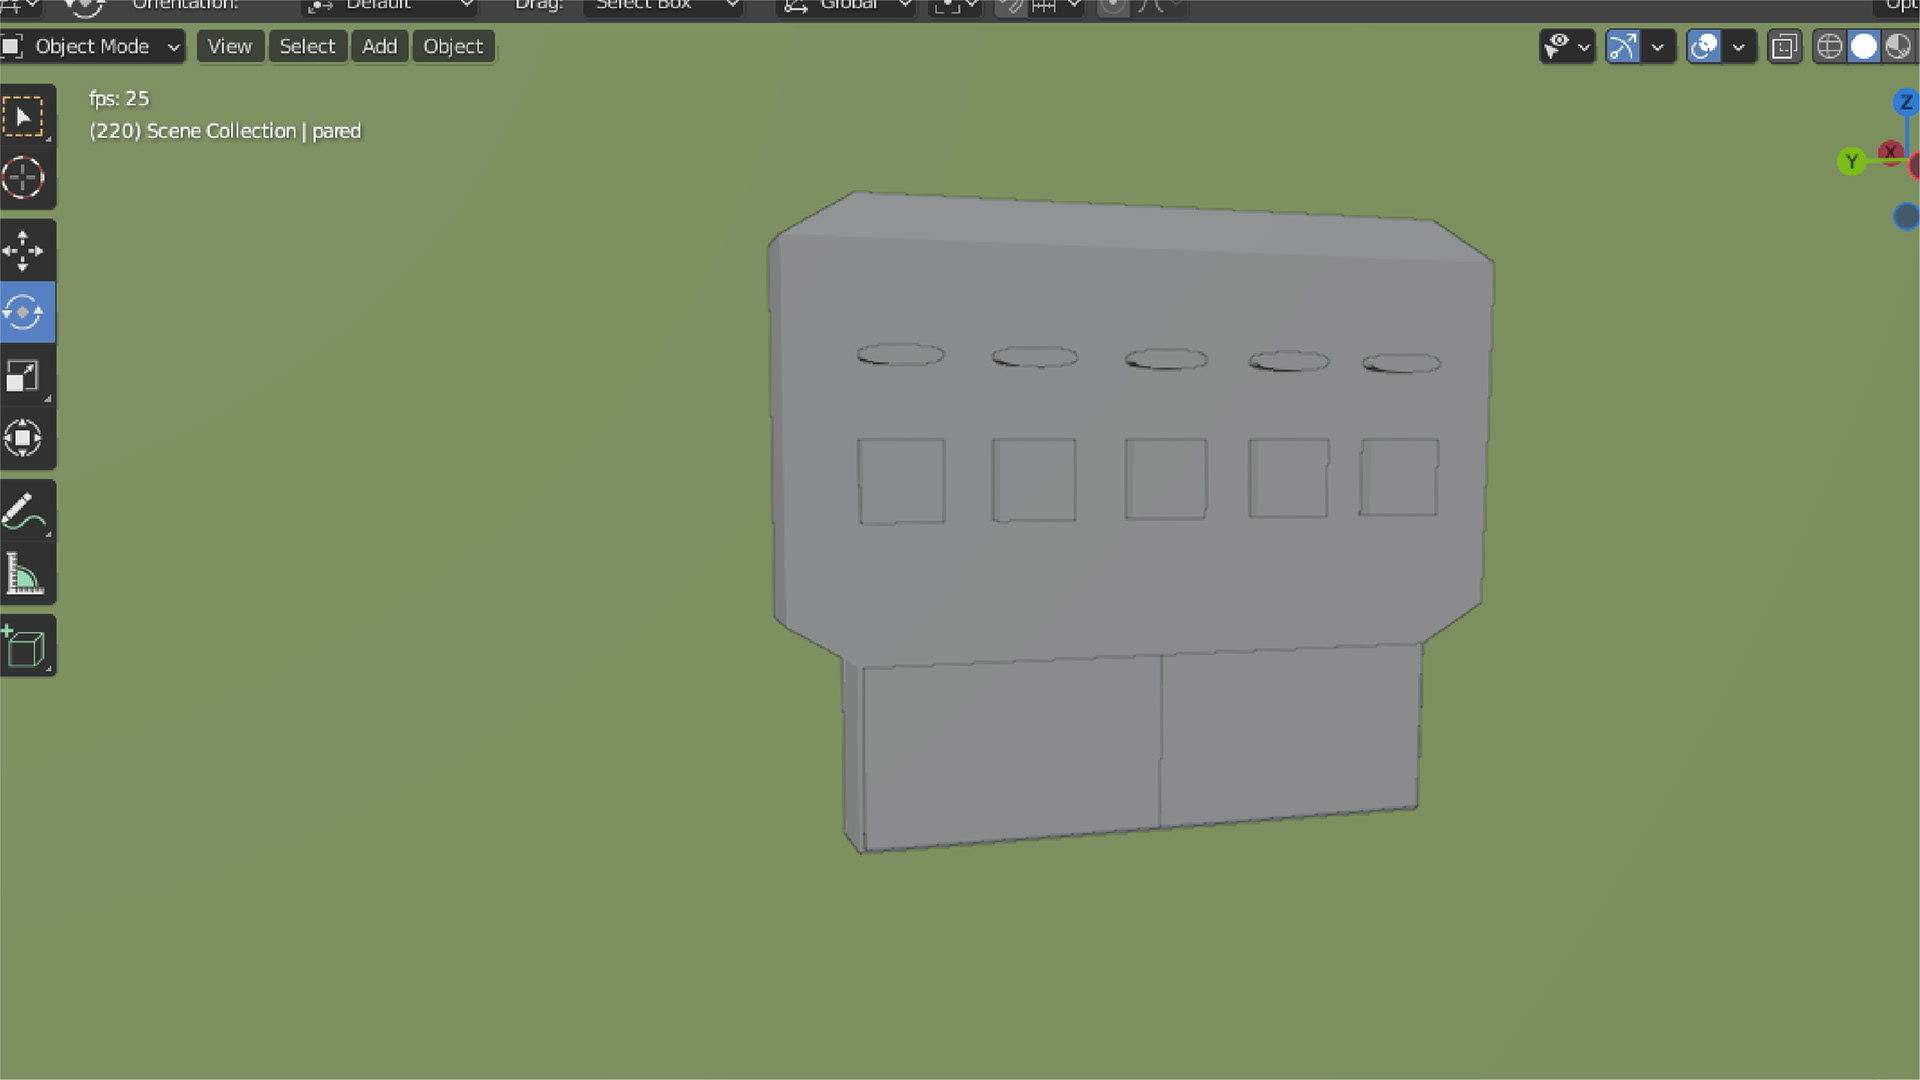1920x1080 pixels.
Task: Click the Z axis on navigation gizmo
Action: [1905, 102]
